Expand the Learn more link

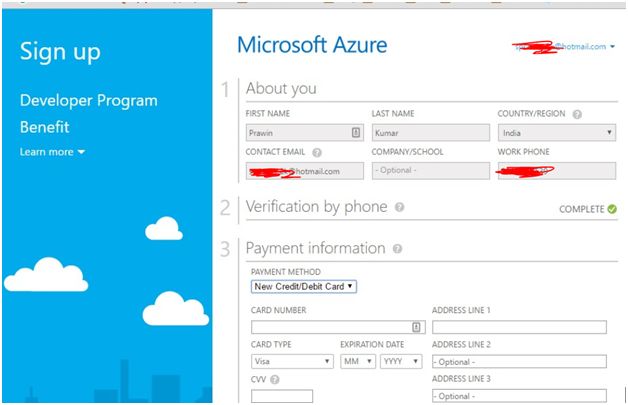click(52, 152)
